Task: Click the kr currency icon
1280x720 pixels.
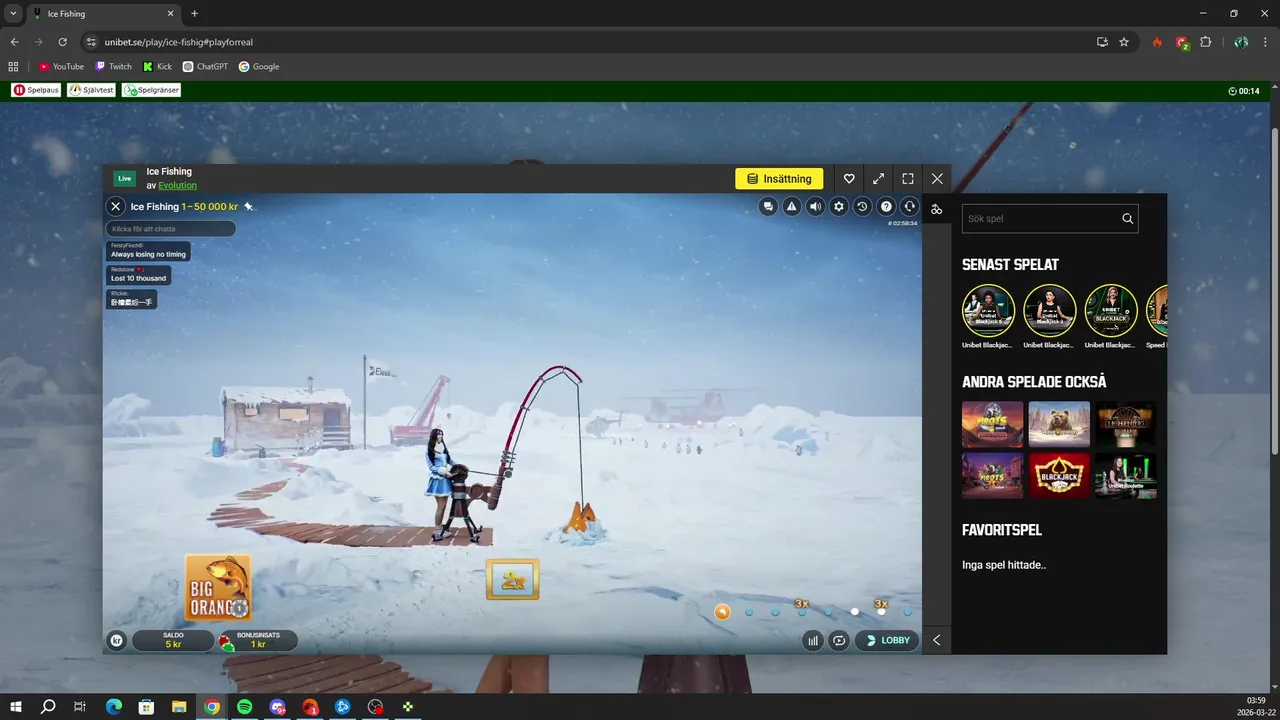Action: click(117, 640)
